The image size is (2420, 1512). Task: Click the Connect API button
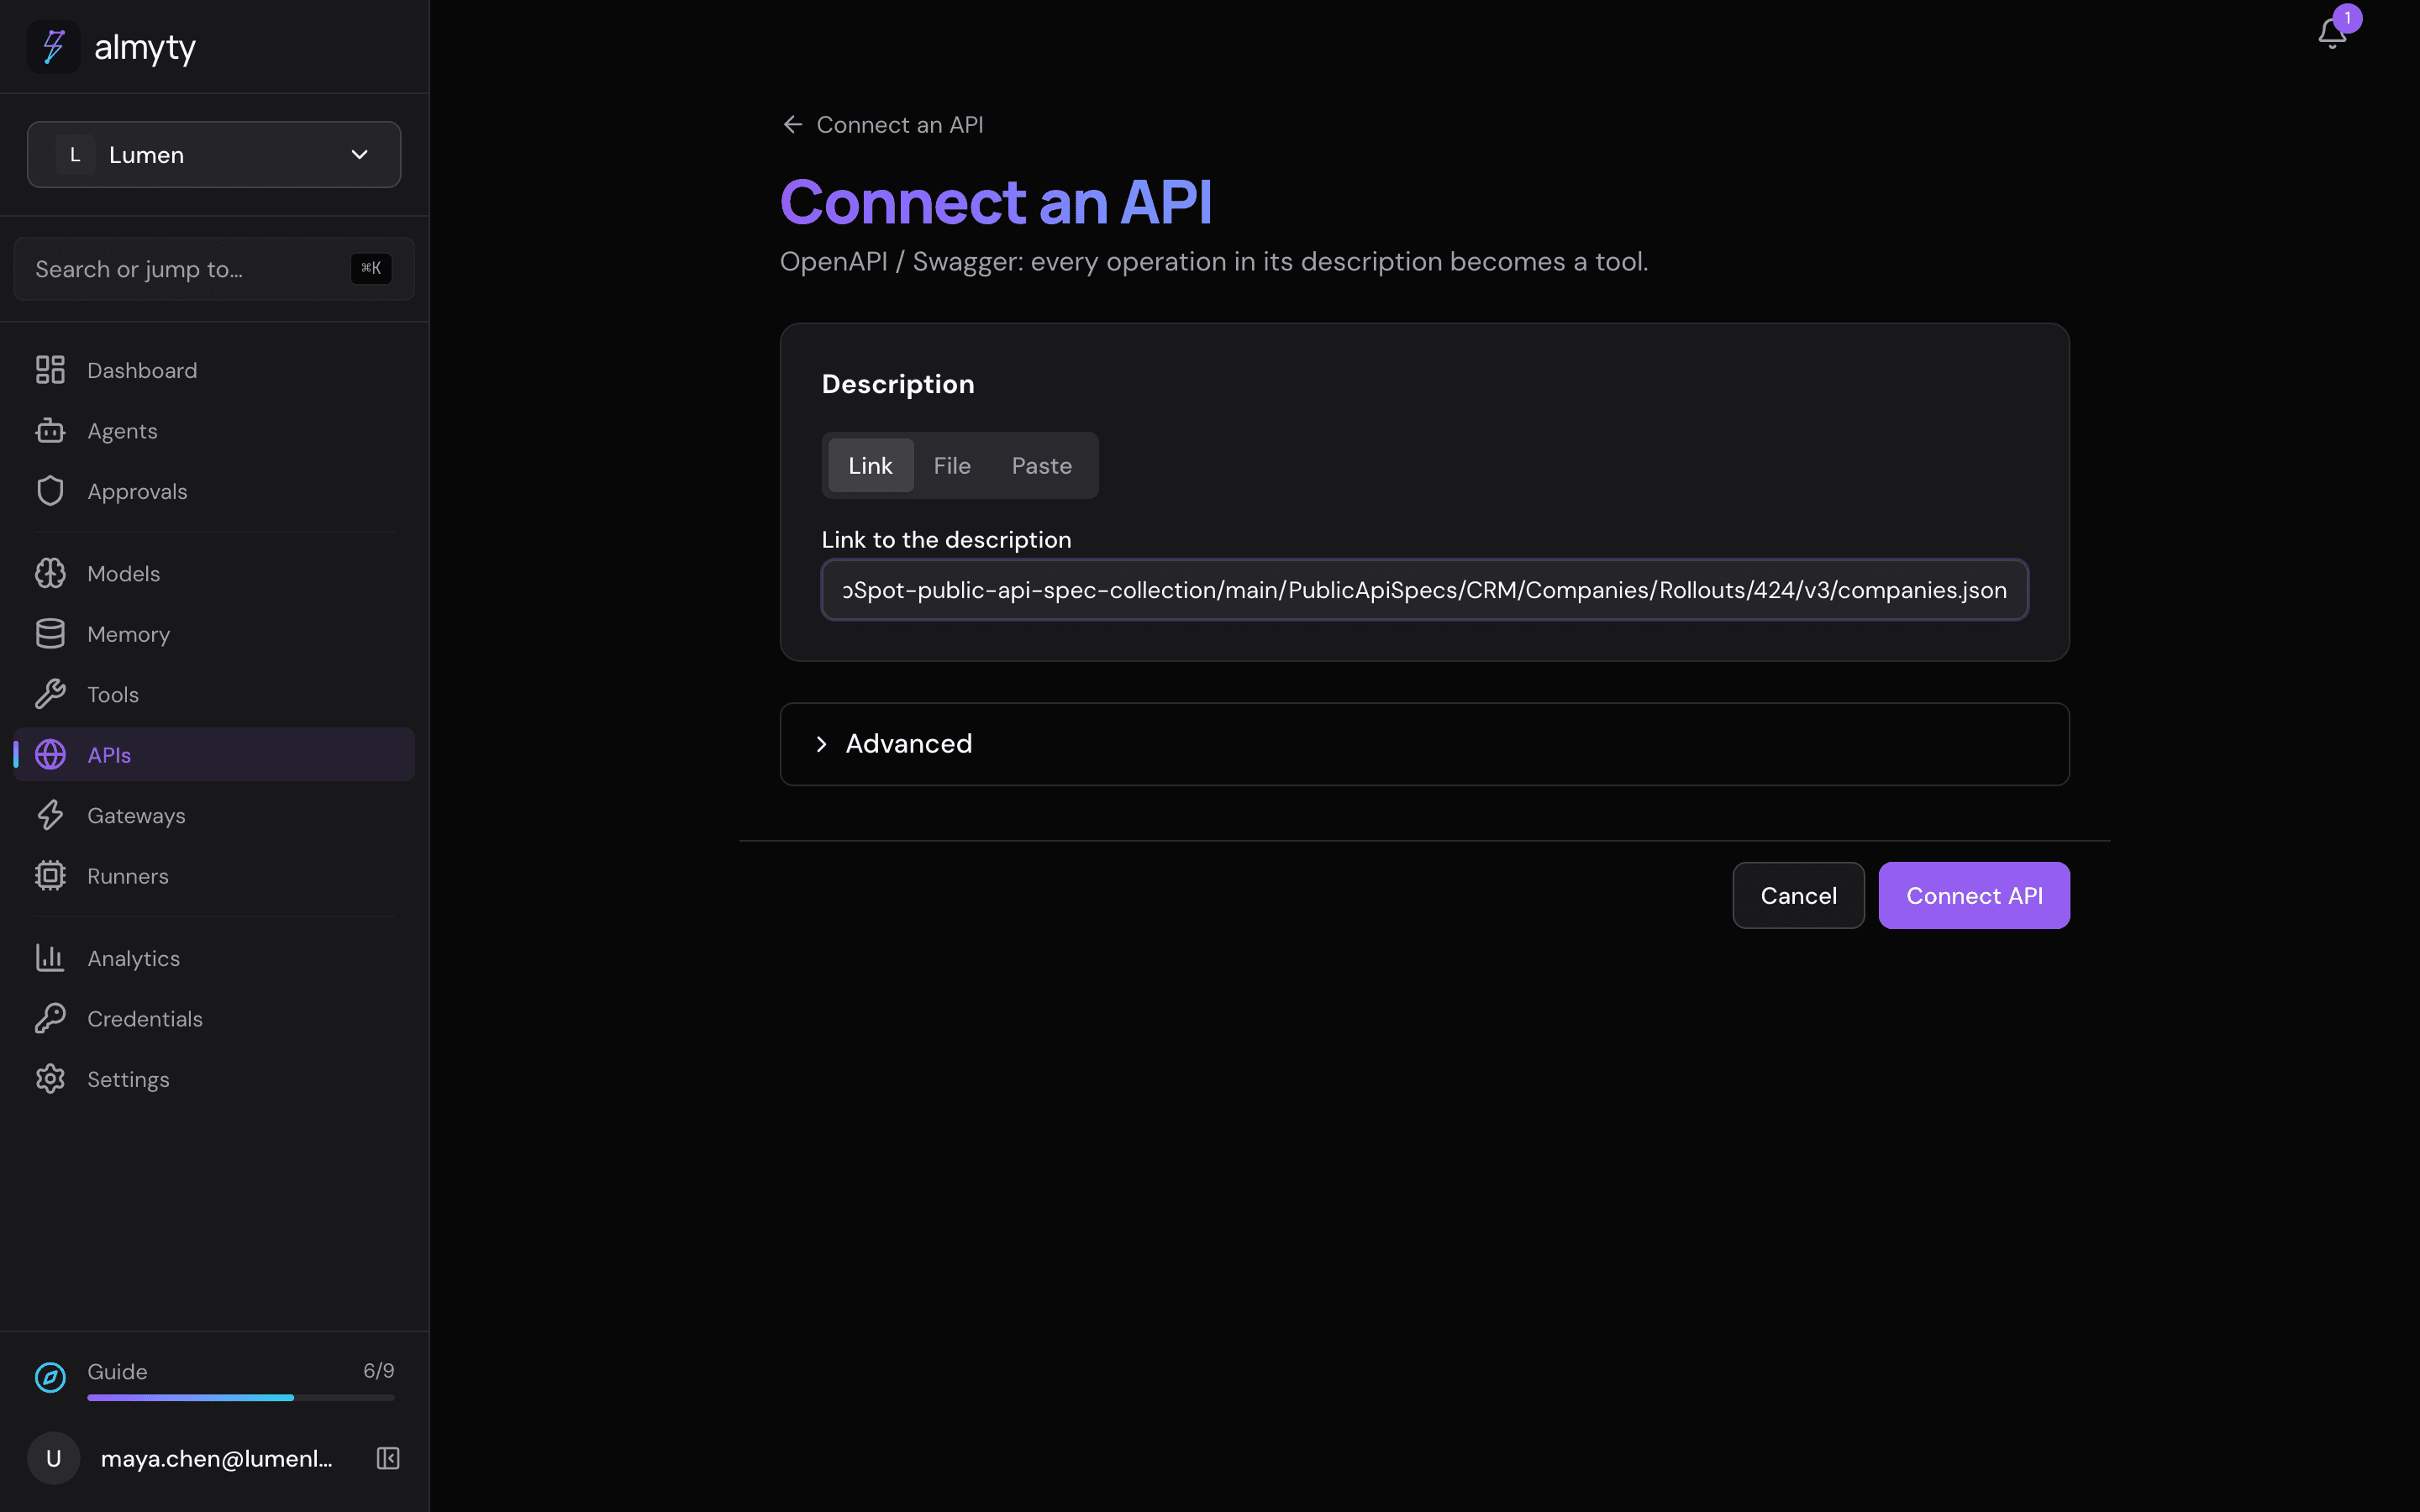pyautogui.click(x=1974, y=896)
